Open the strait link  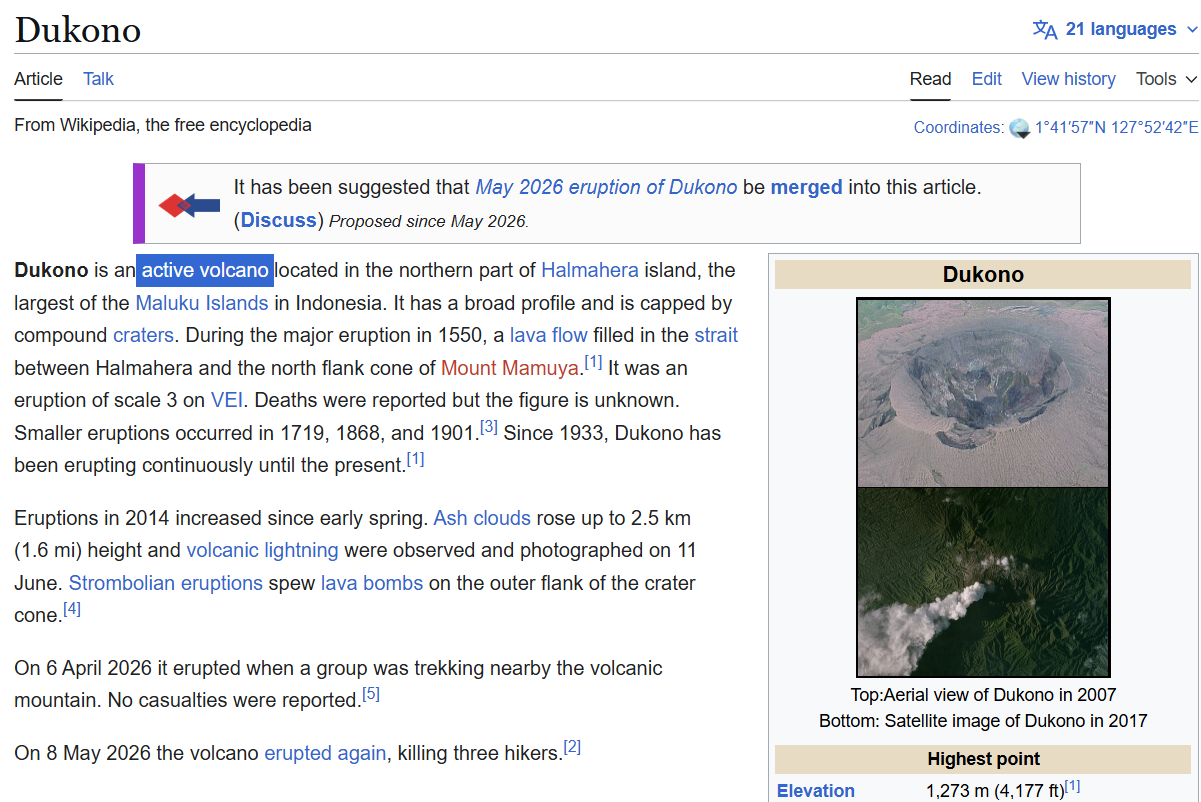click(x=716, y=335)
